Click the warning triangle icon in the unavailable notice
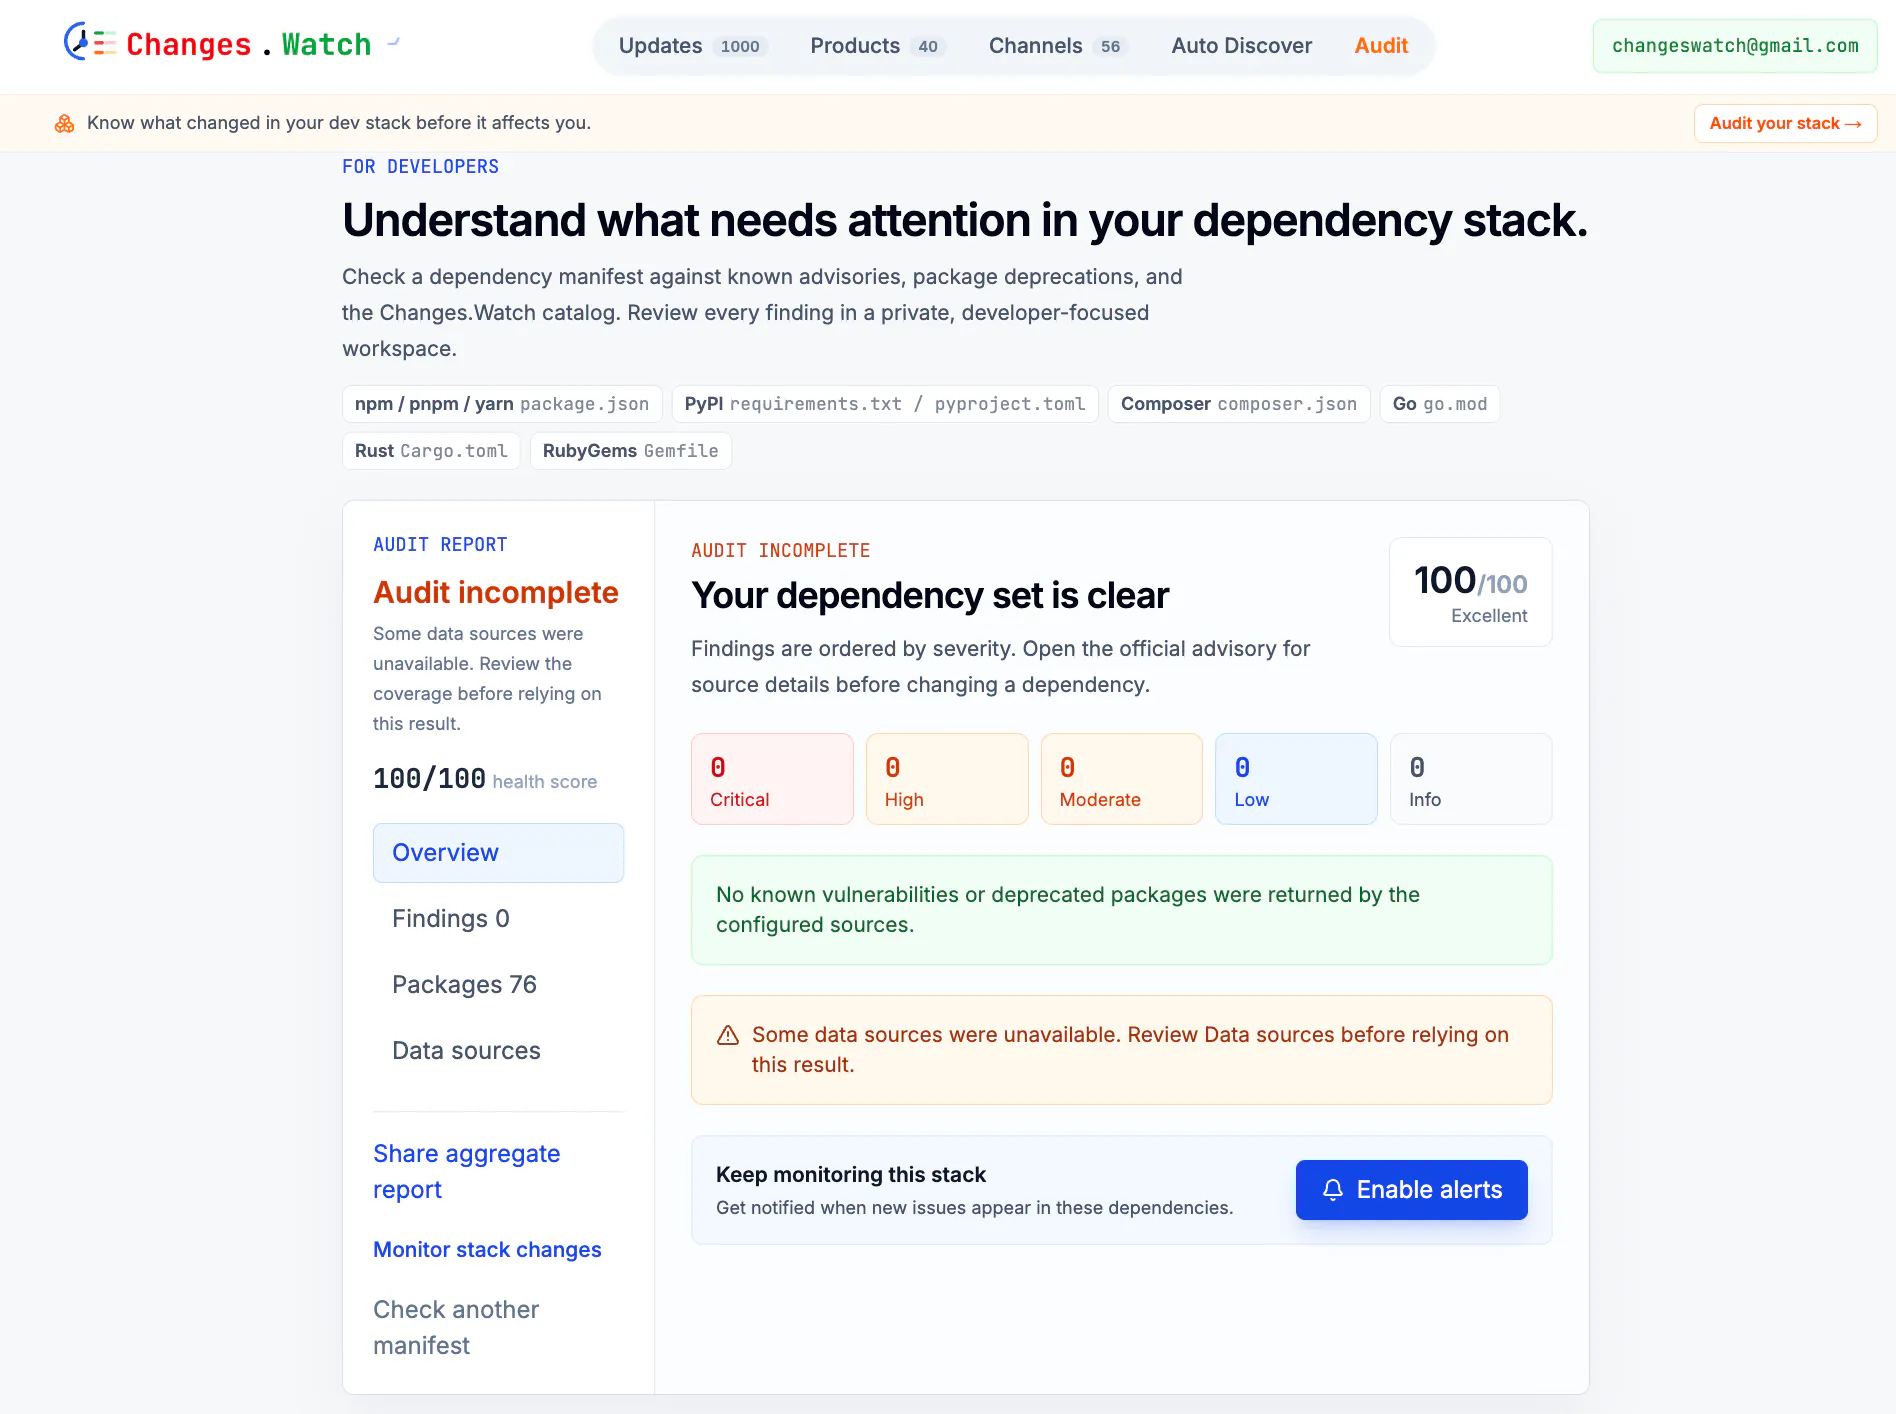The height and width of the screenshot is (1414, 1896). [x=728, y=1035]
